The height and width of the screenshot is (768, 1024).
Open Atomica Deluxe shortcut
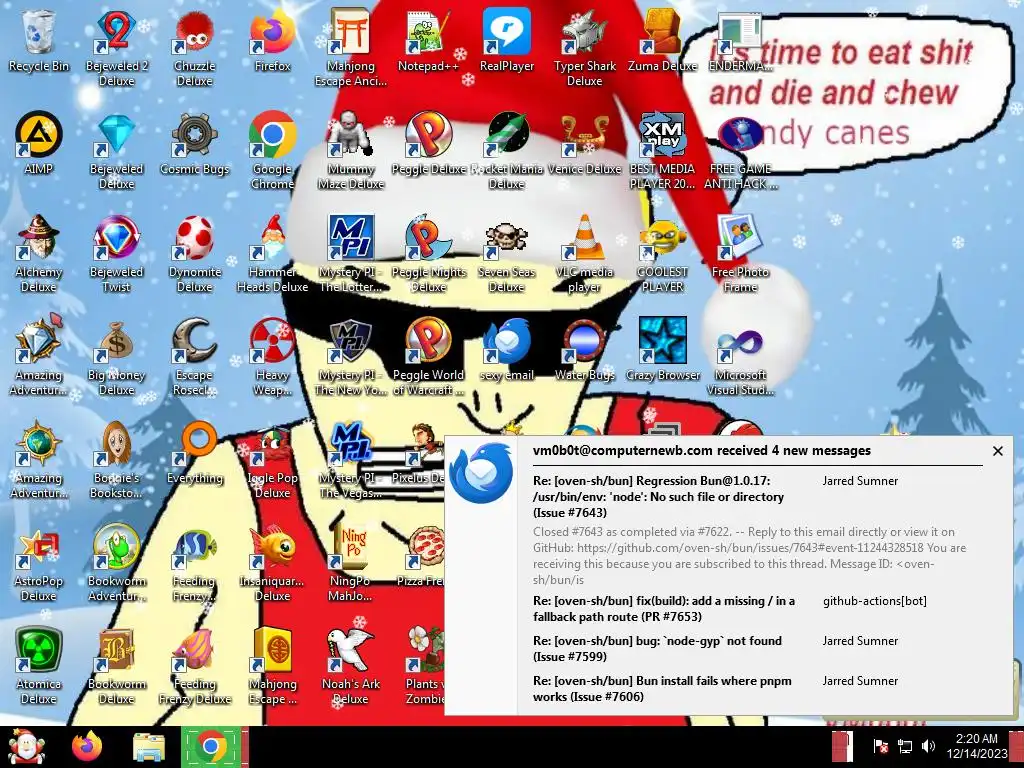coord(39,666)
